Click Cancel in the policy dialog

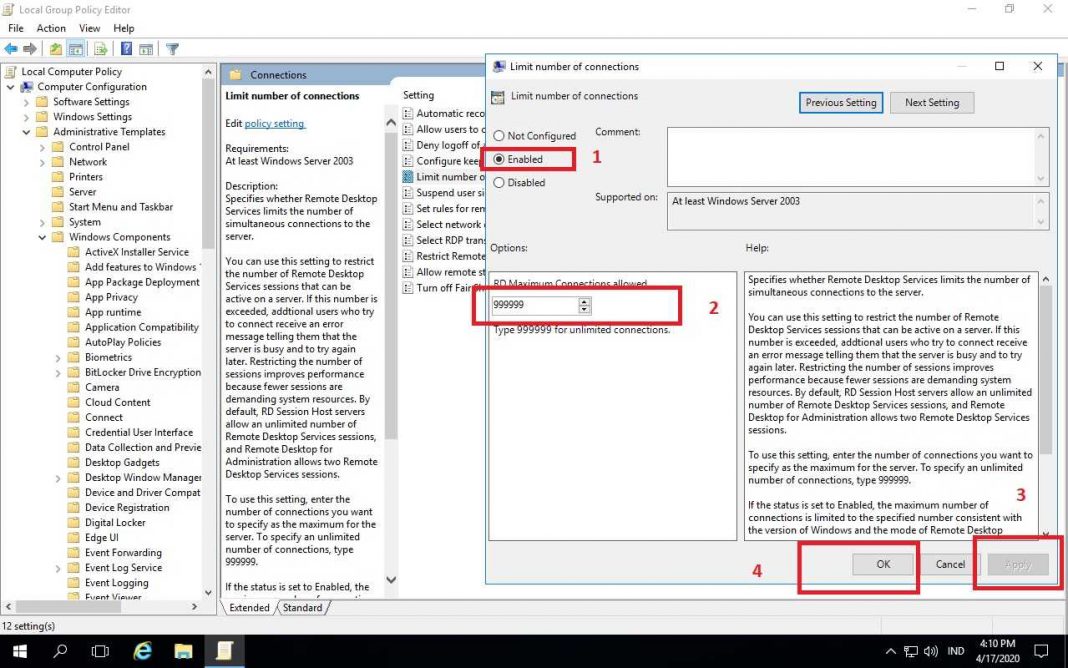point(950,564)
